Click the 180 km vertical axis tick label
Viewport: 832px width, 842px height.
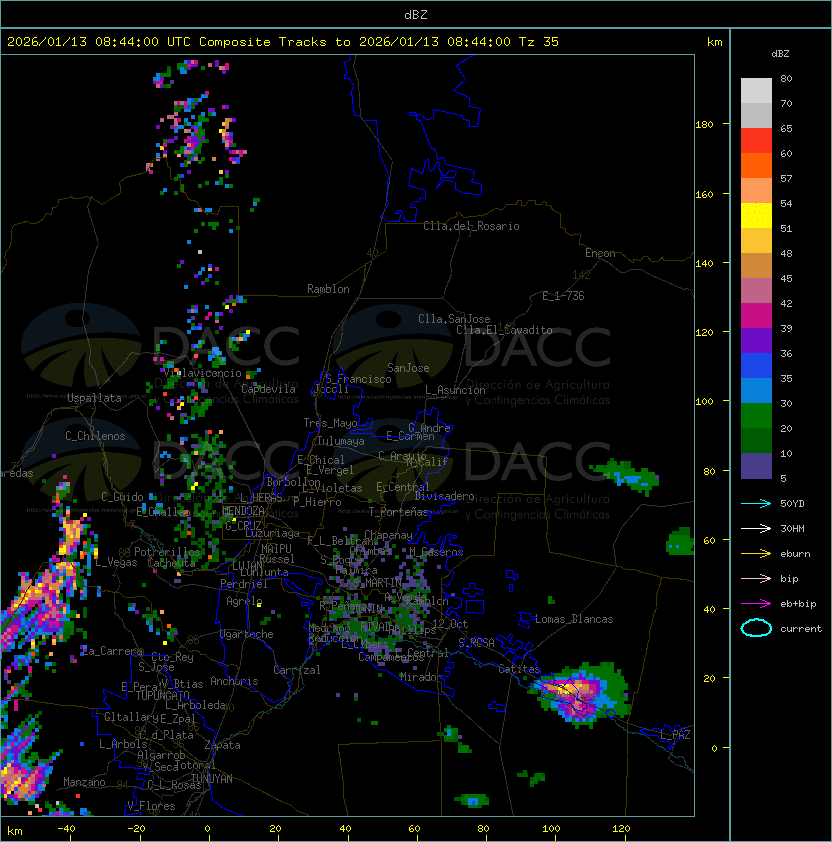pos(704,124)
